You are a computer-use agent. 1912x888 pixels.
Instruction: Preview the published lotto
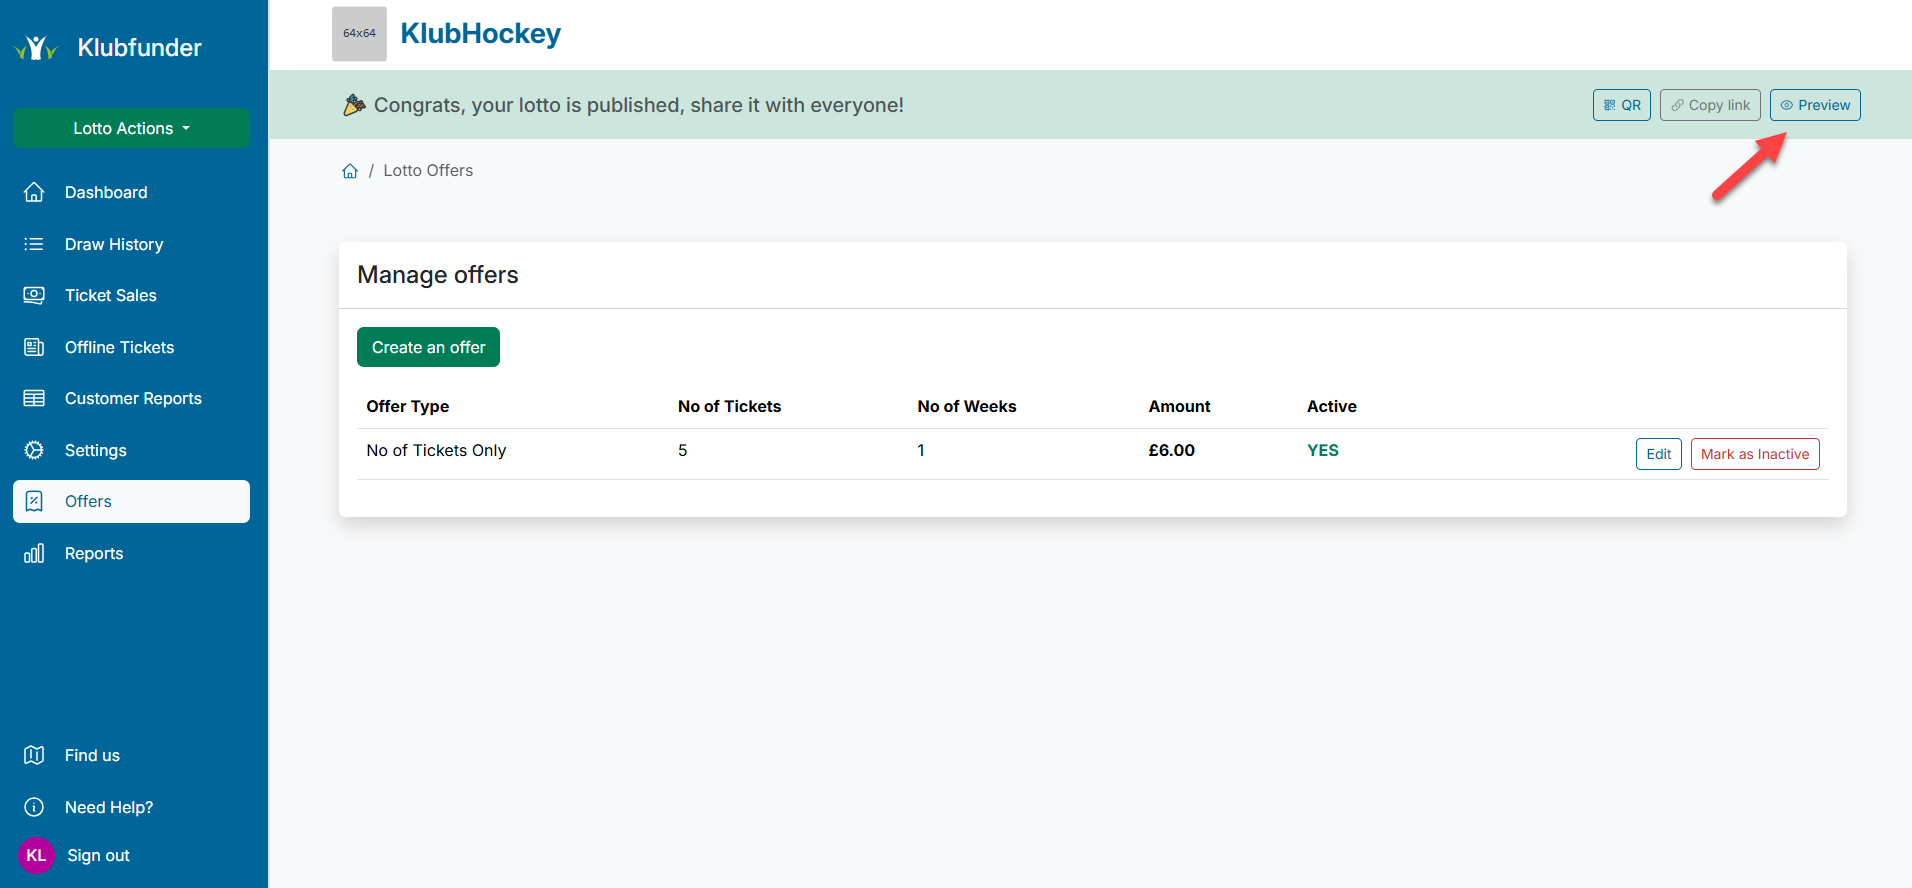click(x=1814, y=105)
